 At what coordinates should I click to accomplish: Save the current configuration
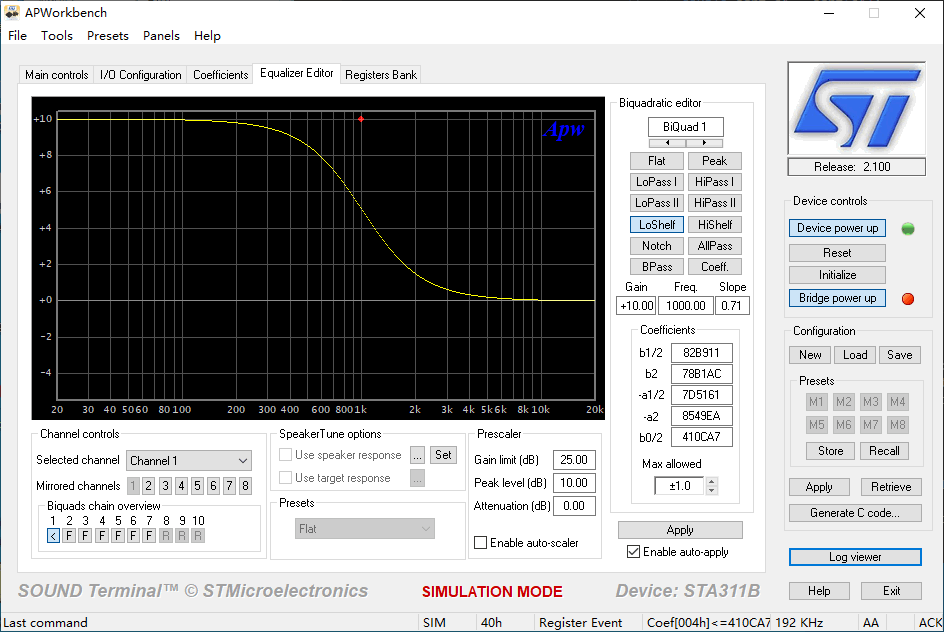pos(900,355)
